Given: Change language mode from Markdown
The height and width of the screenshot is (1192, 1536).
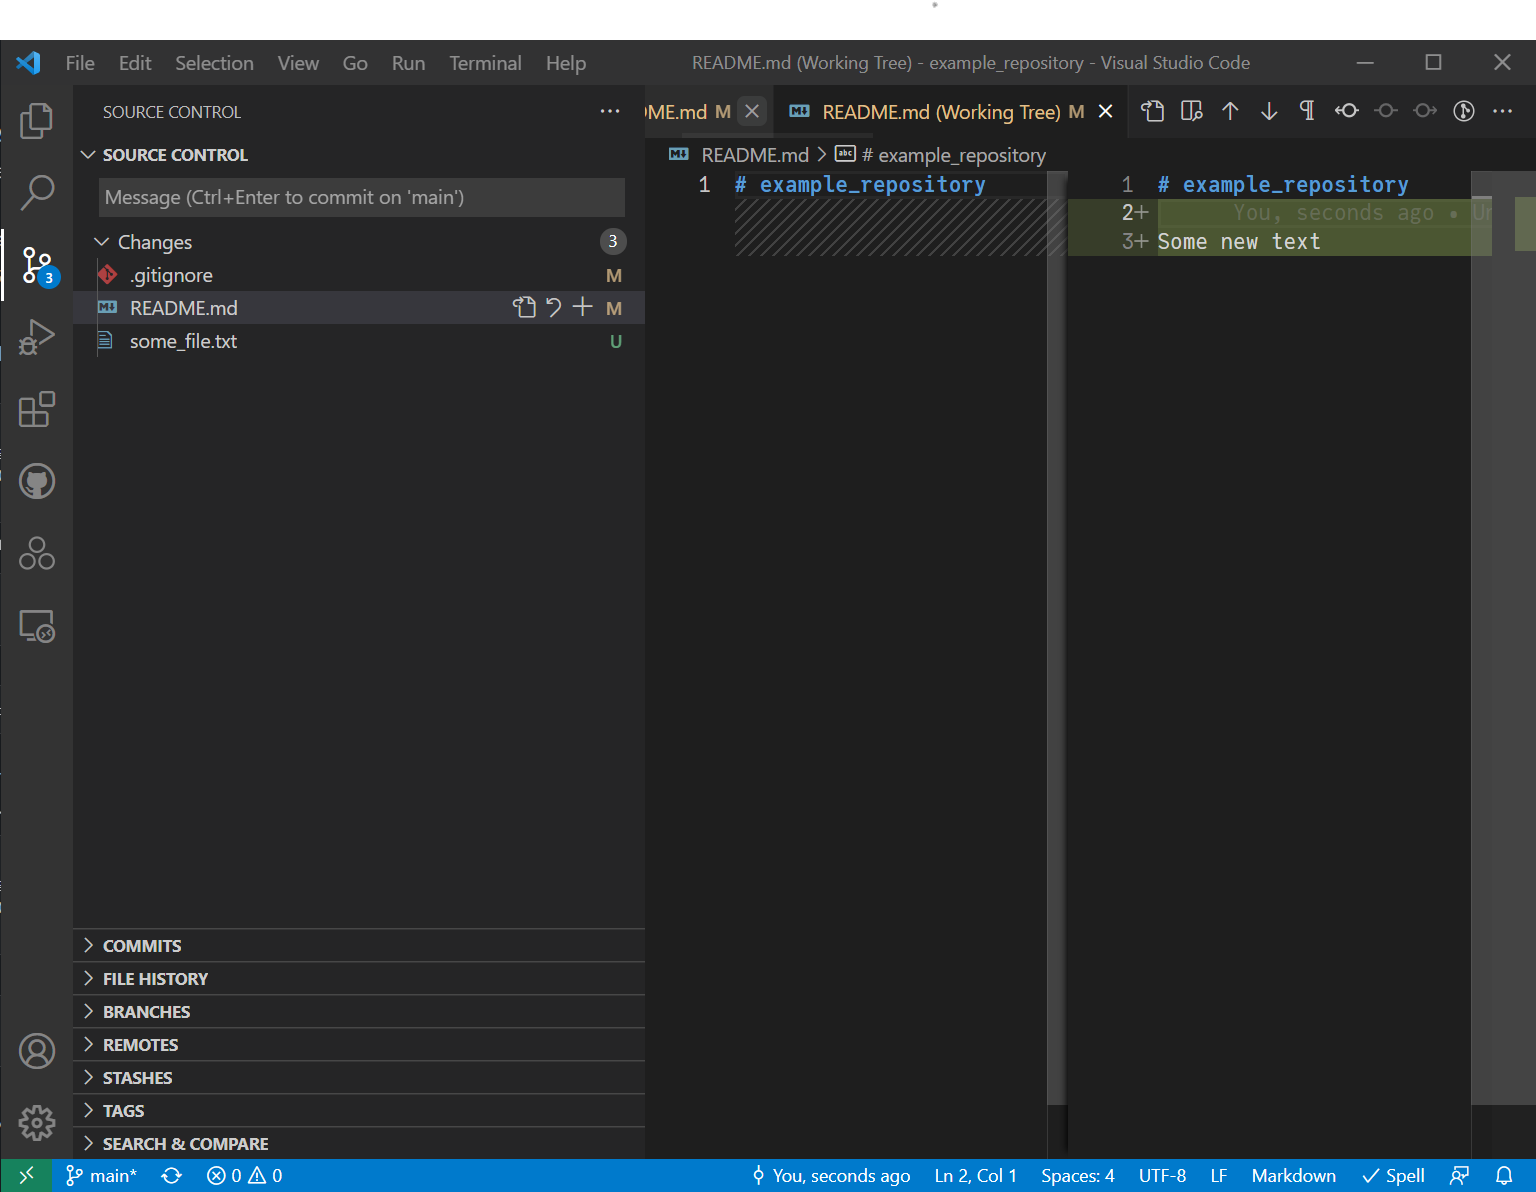Looking at the screenshot, I should (1293, 1176).
